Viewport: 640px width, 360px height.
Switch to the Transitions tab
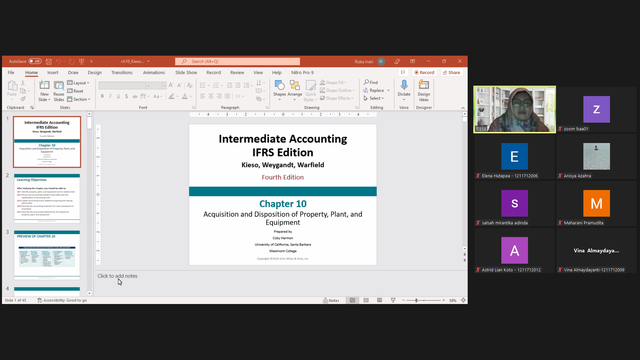click(122, 72)
